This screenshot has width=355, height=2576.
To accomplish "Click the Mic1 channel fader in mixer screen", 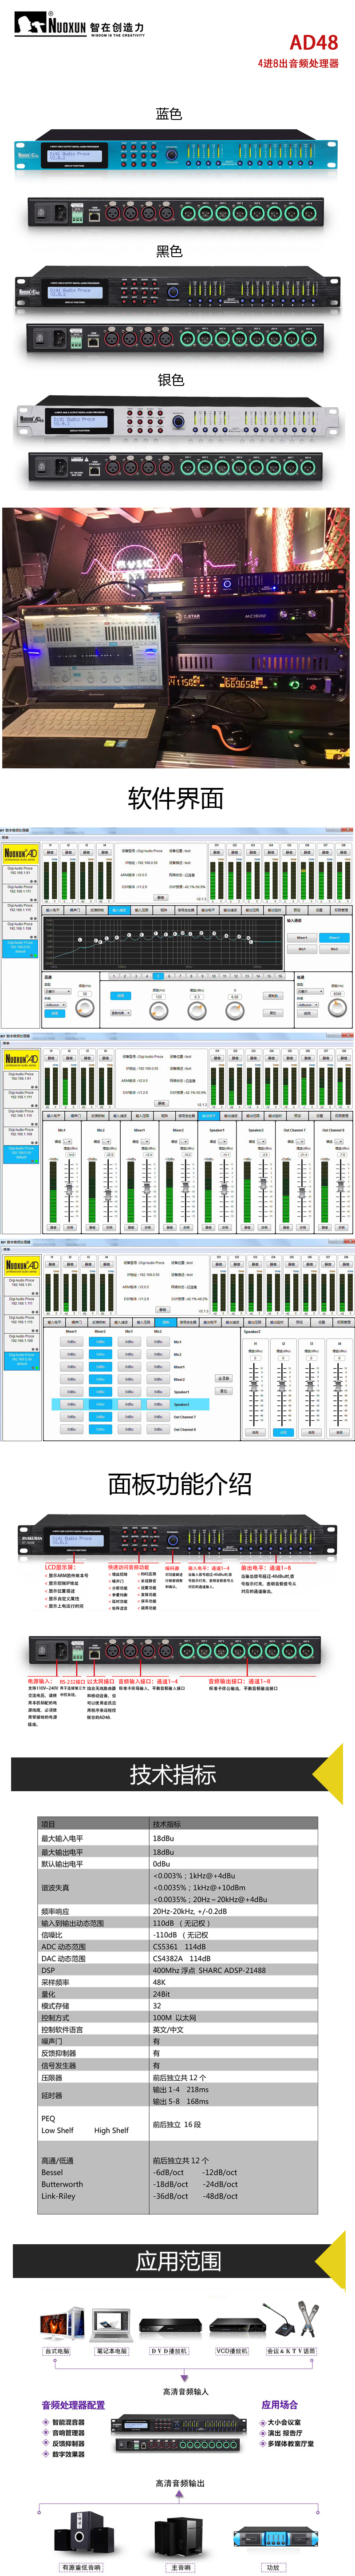I will (69, 1188).
